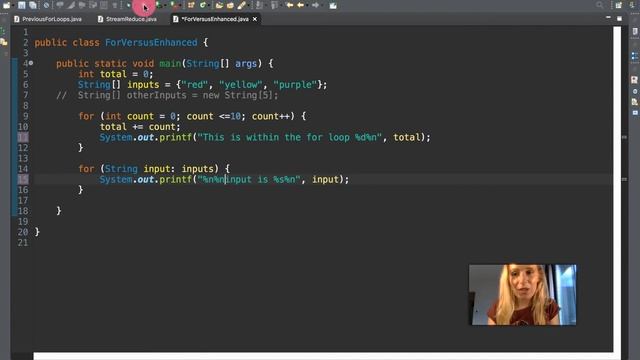Click the overview ruler marker for line 11
Image resolution: width=640 pixels, height=360 pixels.
pyautogui.click(x=624, y=138)
